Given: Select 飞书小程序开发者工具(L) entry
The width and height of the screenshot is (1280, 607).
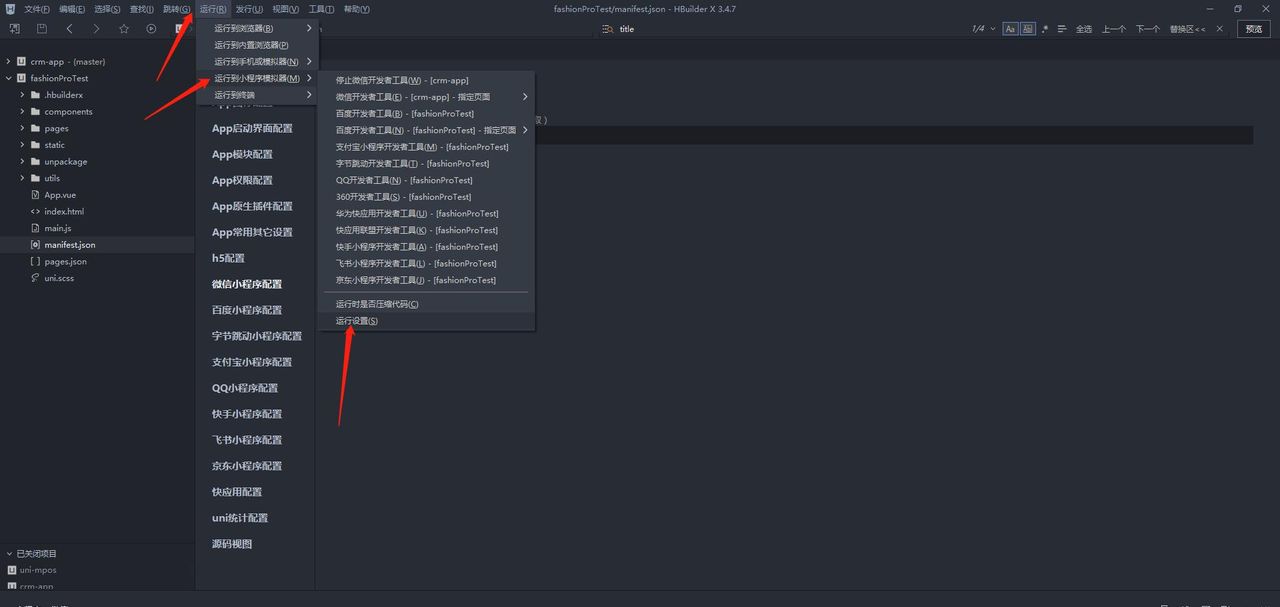Looking at the screenshot, I should coord(426,263).
